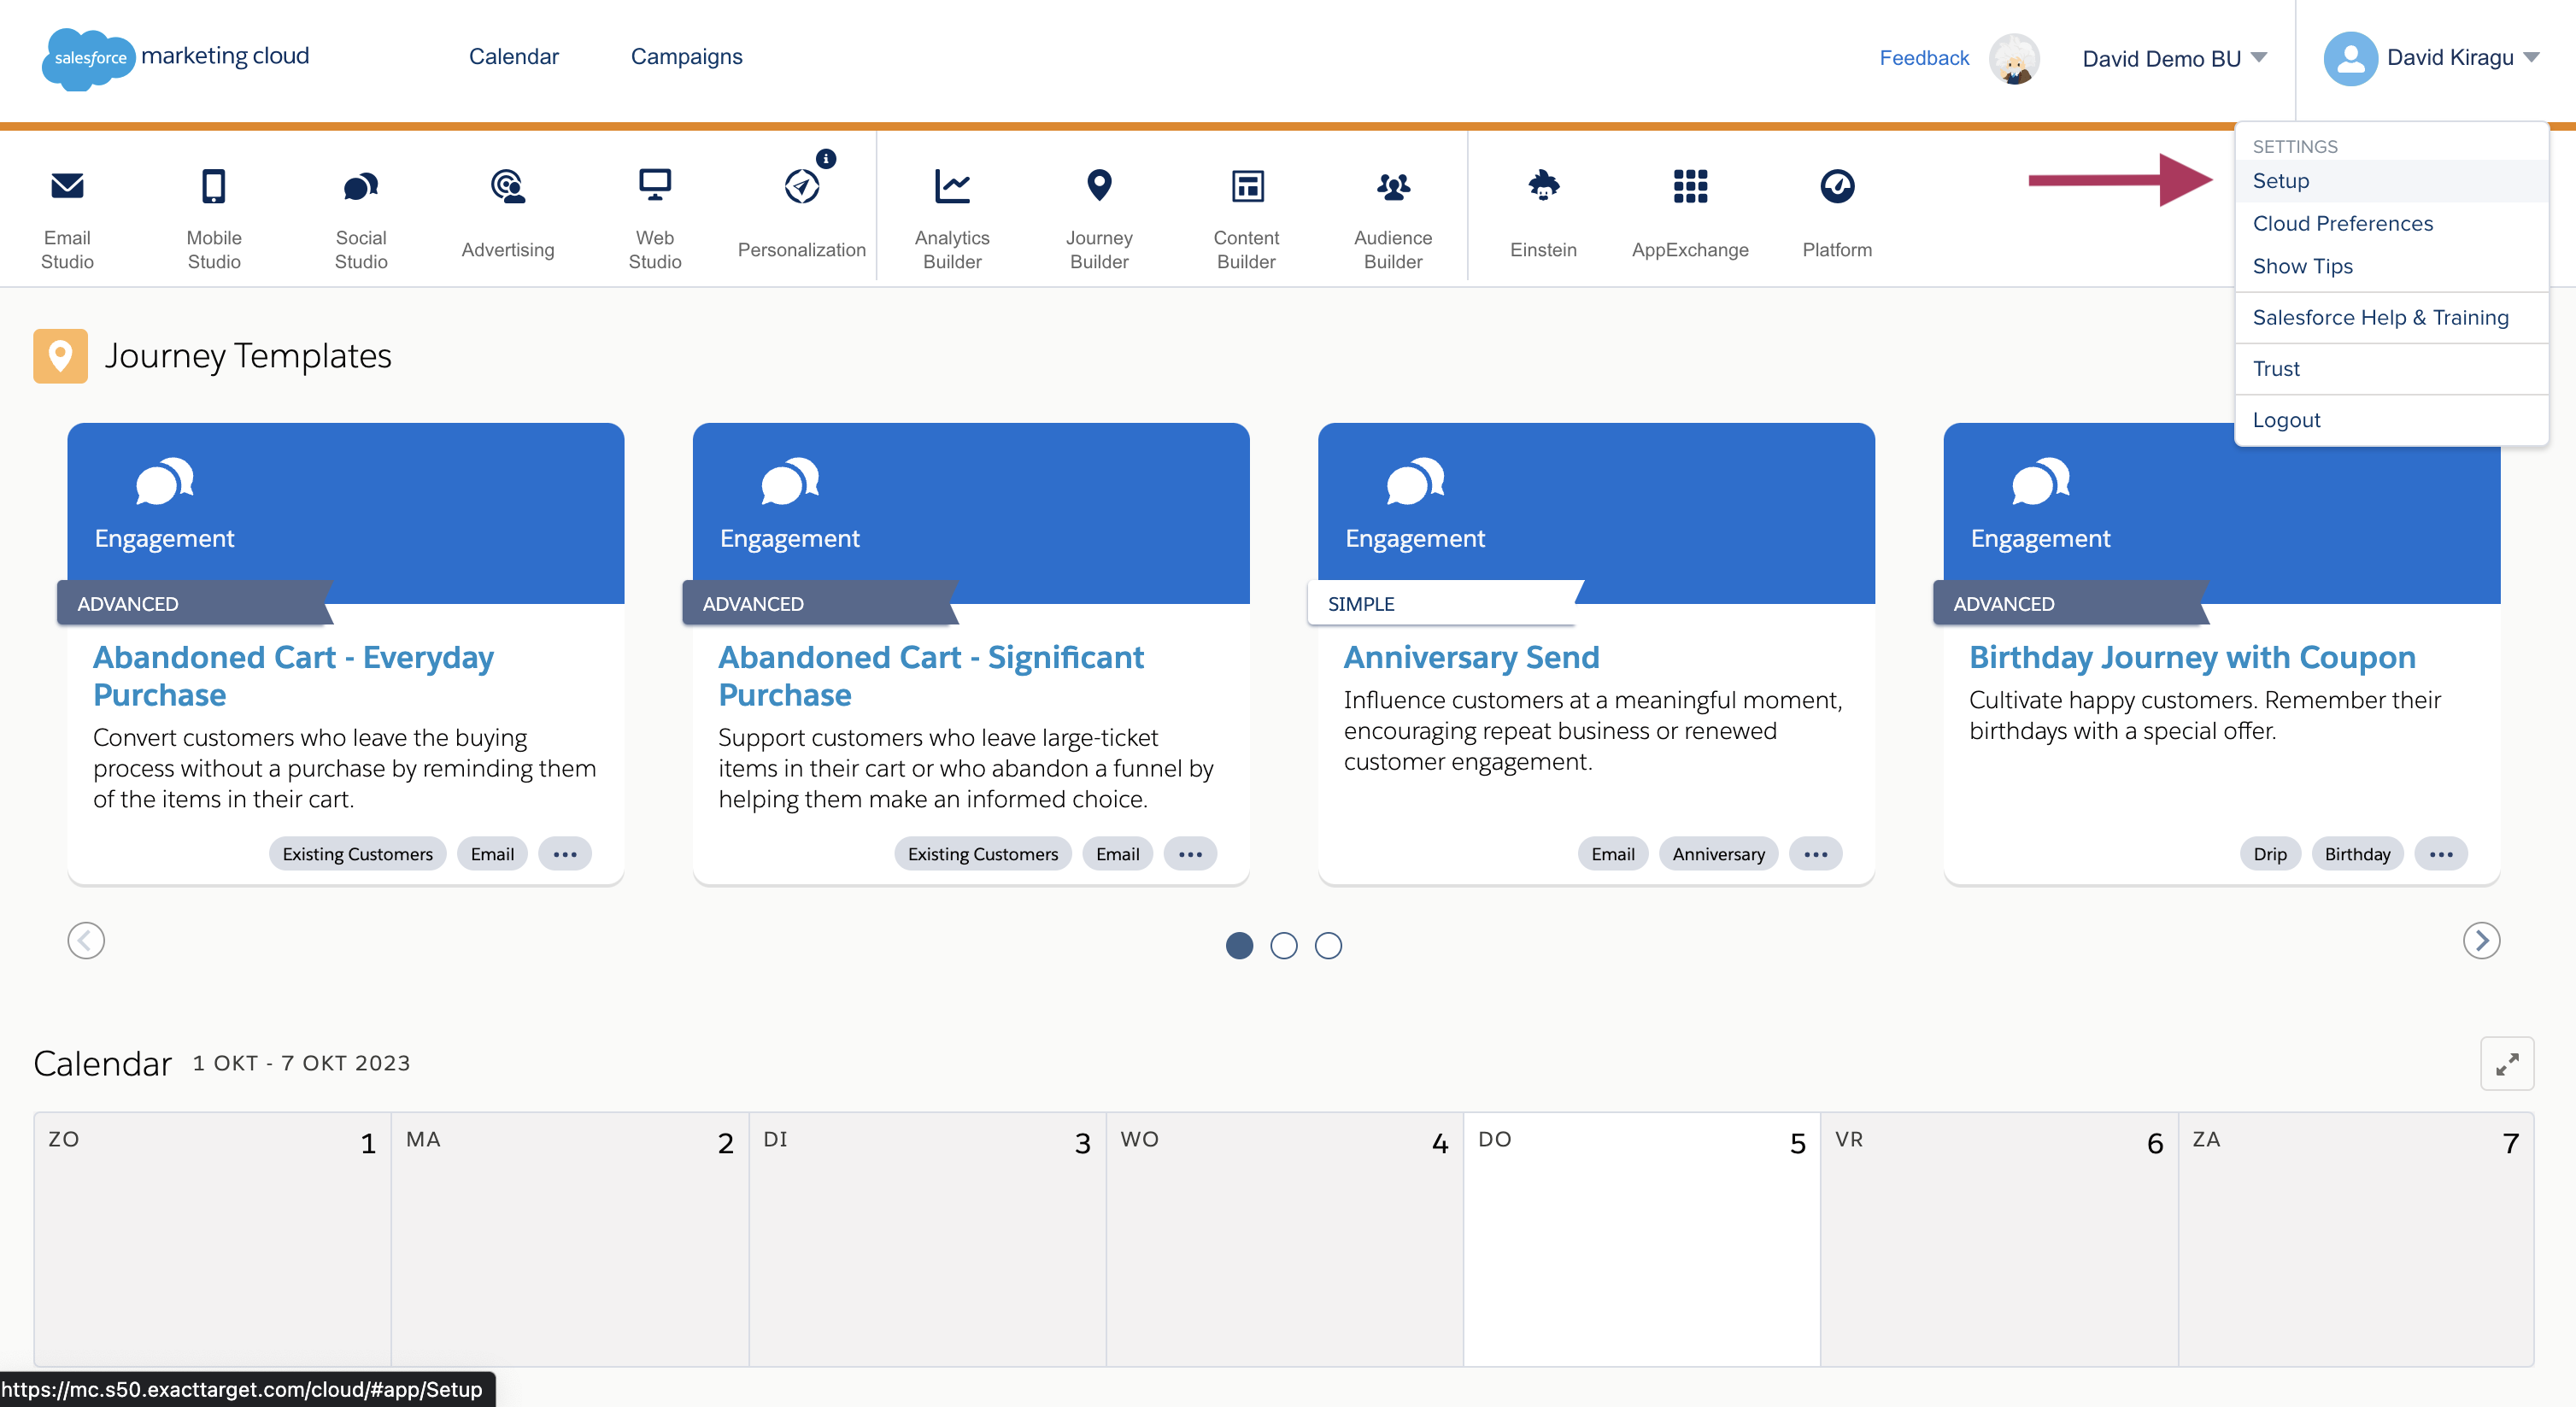Select Trust in the user menu
Viewport: 2576px width, 1407px height.
pos(2391,369)
